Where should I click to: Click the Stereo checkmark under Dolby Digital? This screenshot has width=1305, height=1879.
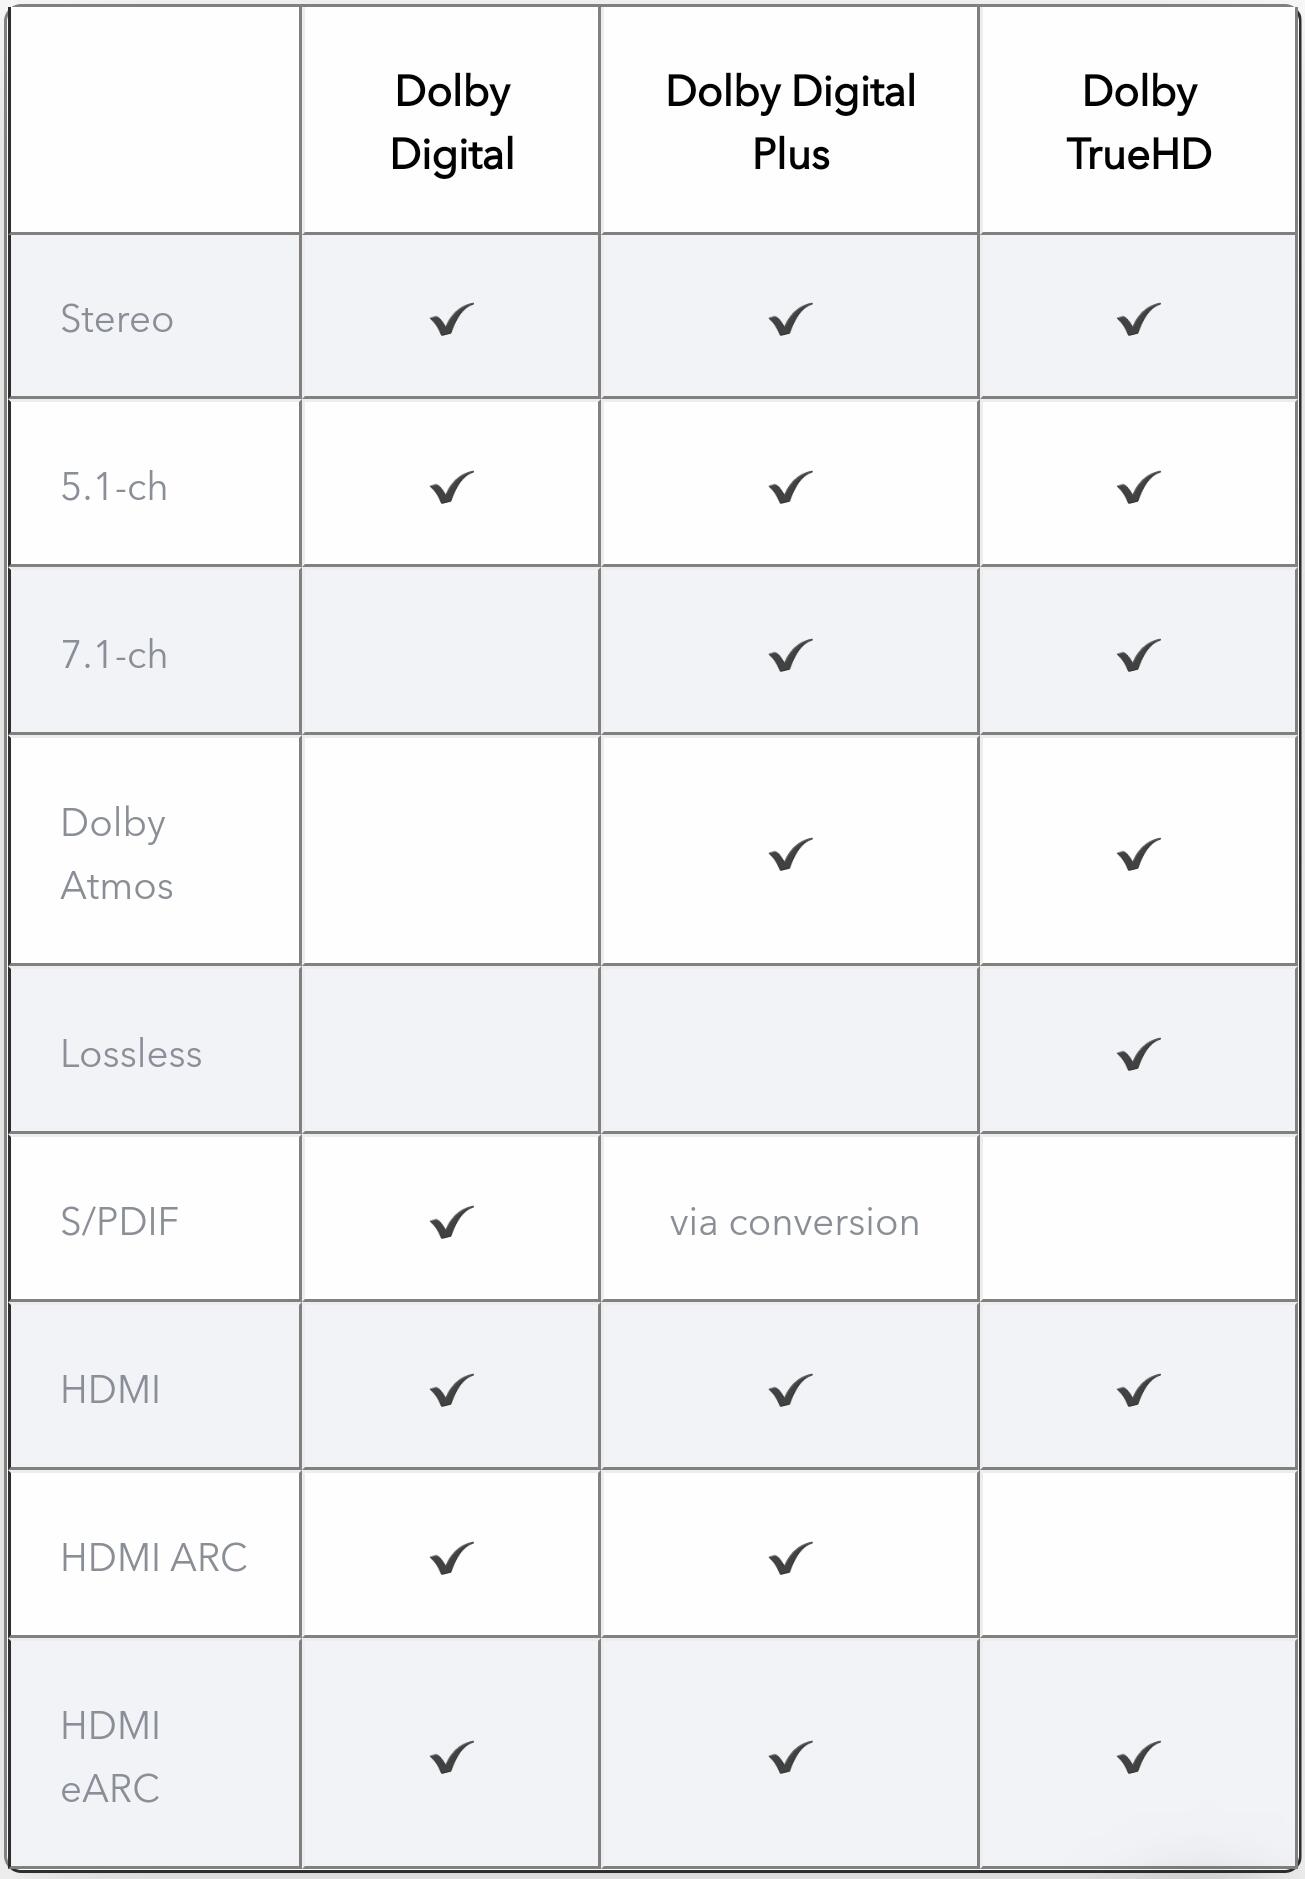[x=451, y=320]
